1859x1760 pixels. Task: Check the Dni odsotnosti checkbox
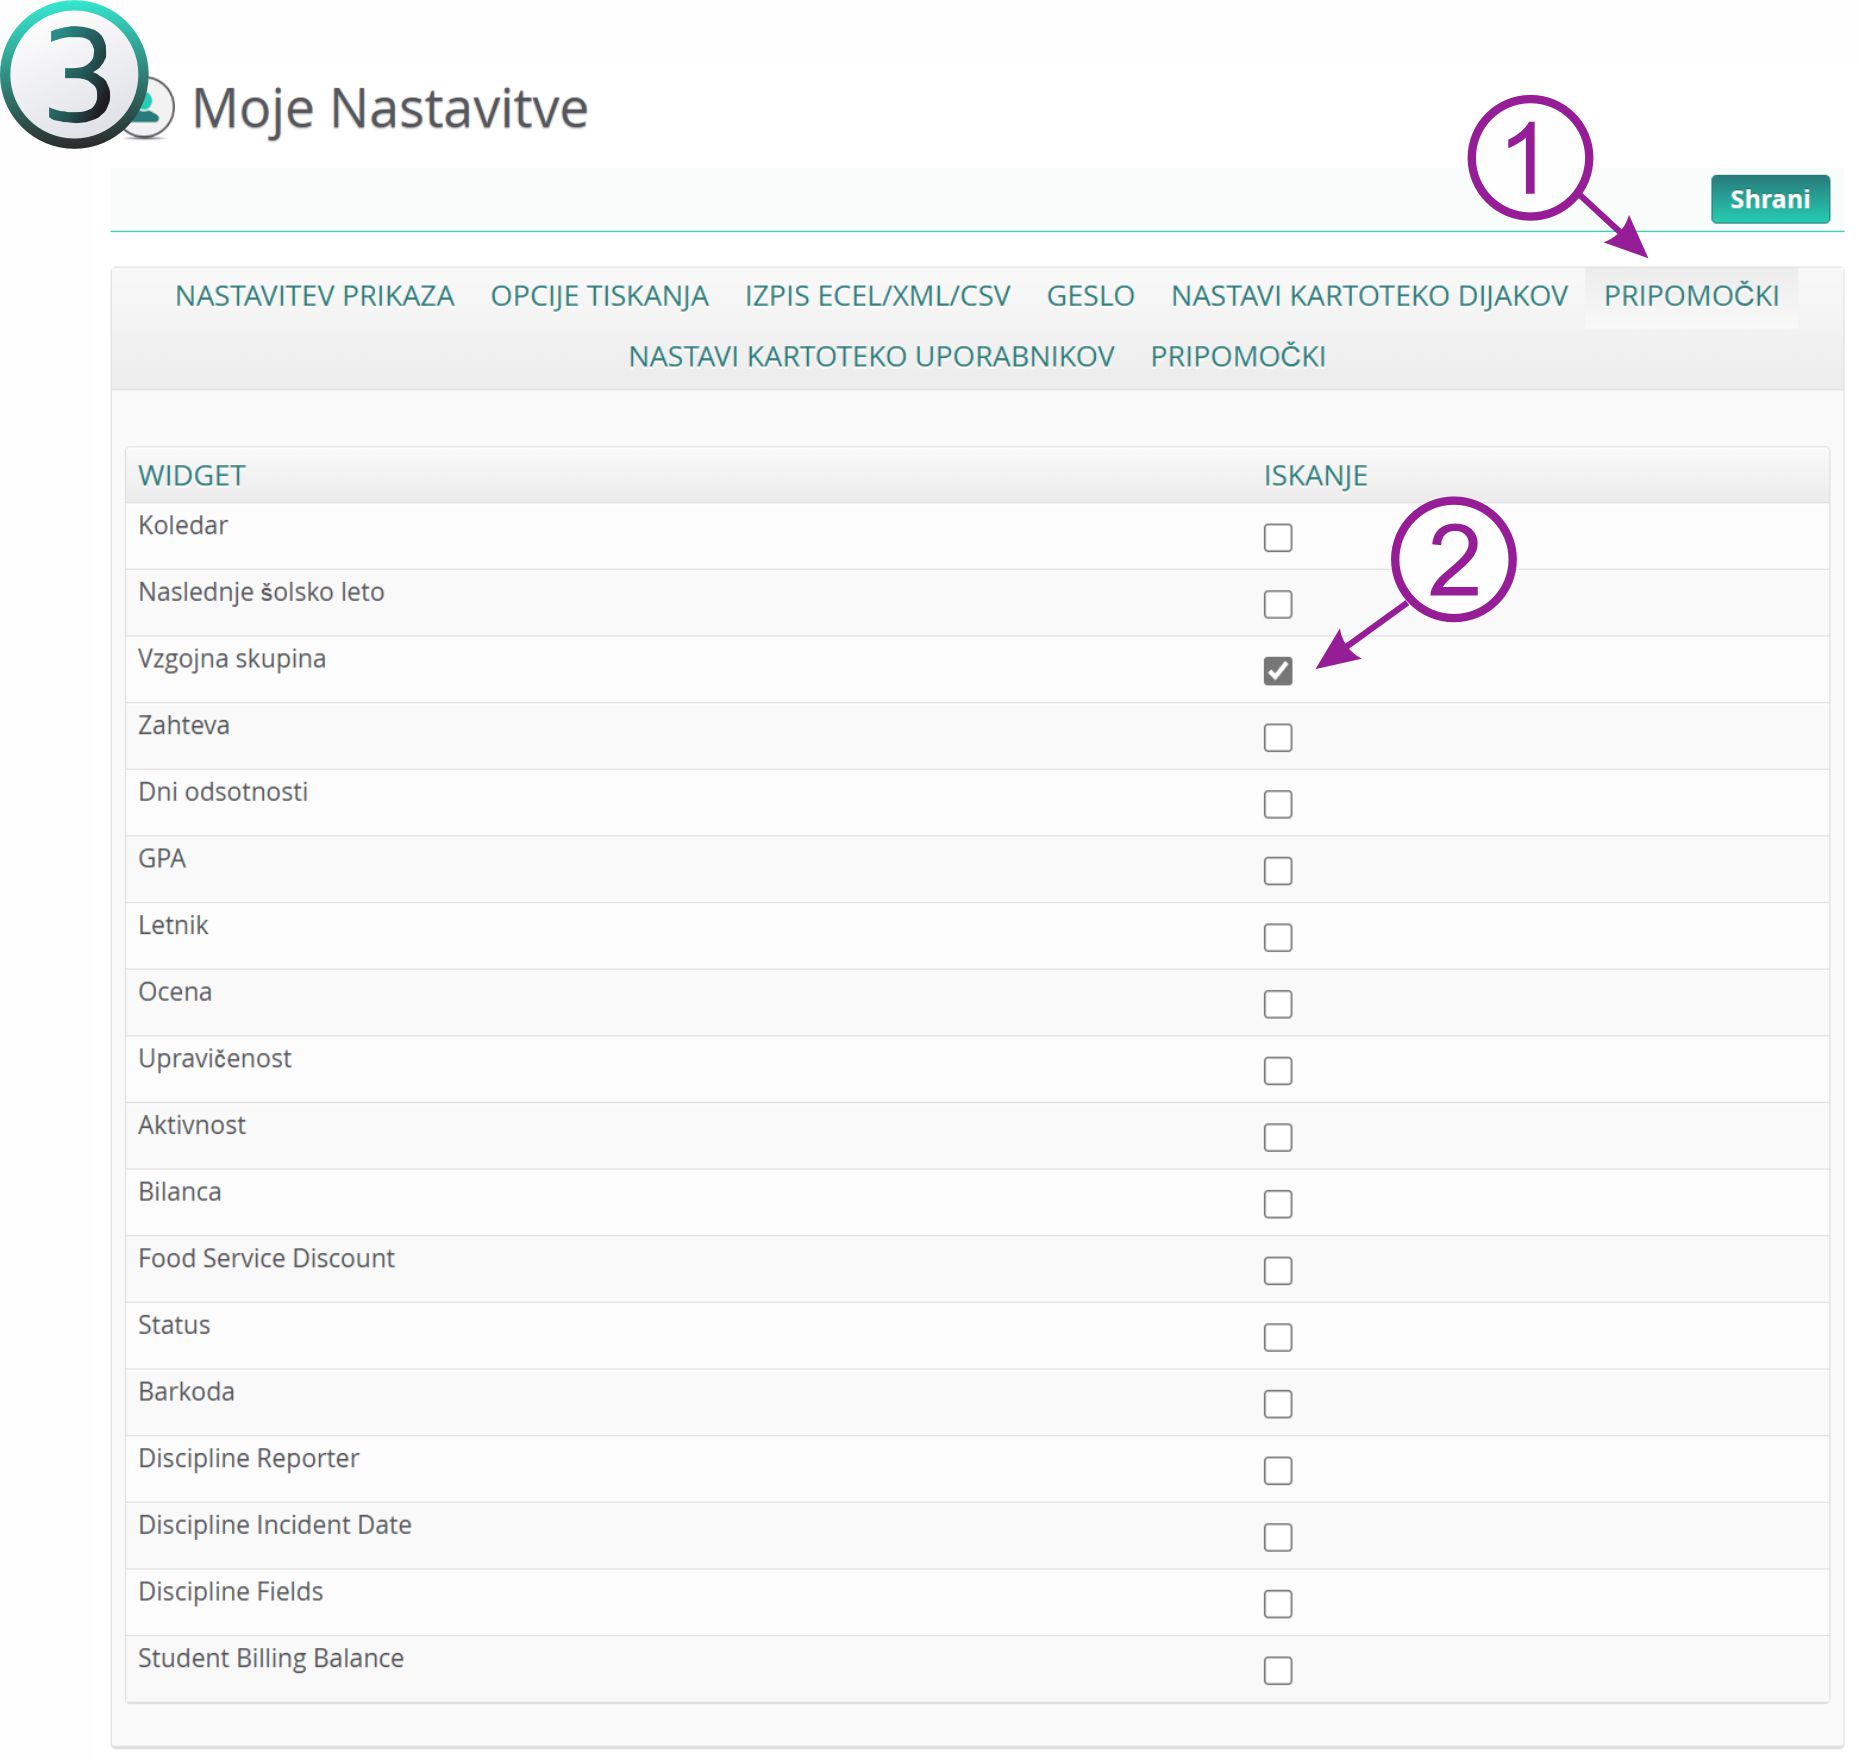pyautogui.click(x=1277, y=805)
